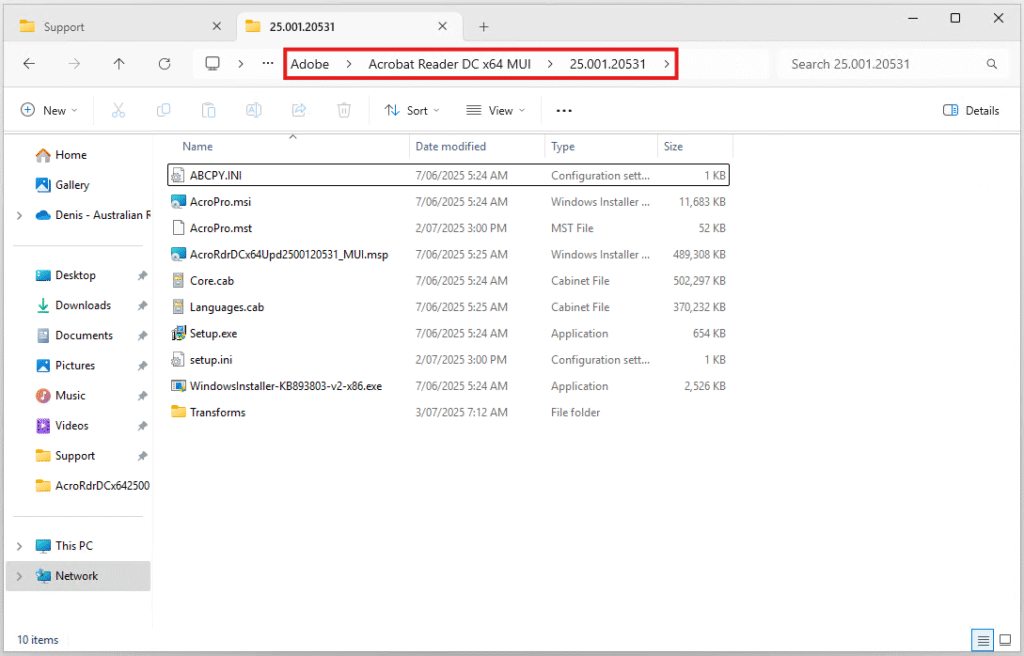
Task: Click the New button
Action: [49, 111]
